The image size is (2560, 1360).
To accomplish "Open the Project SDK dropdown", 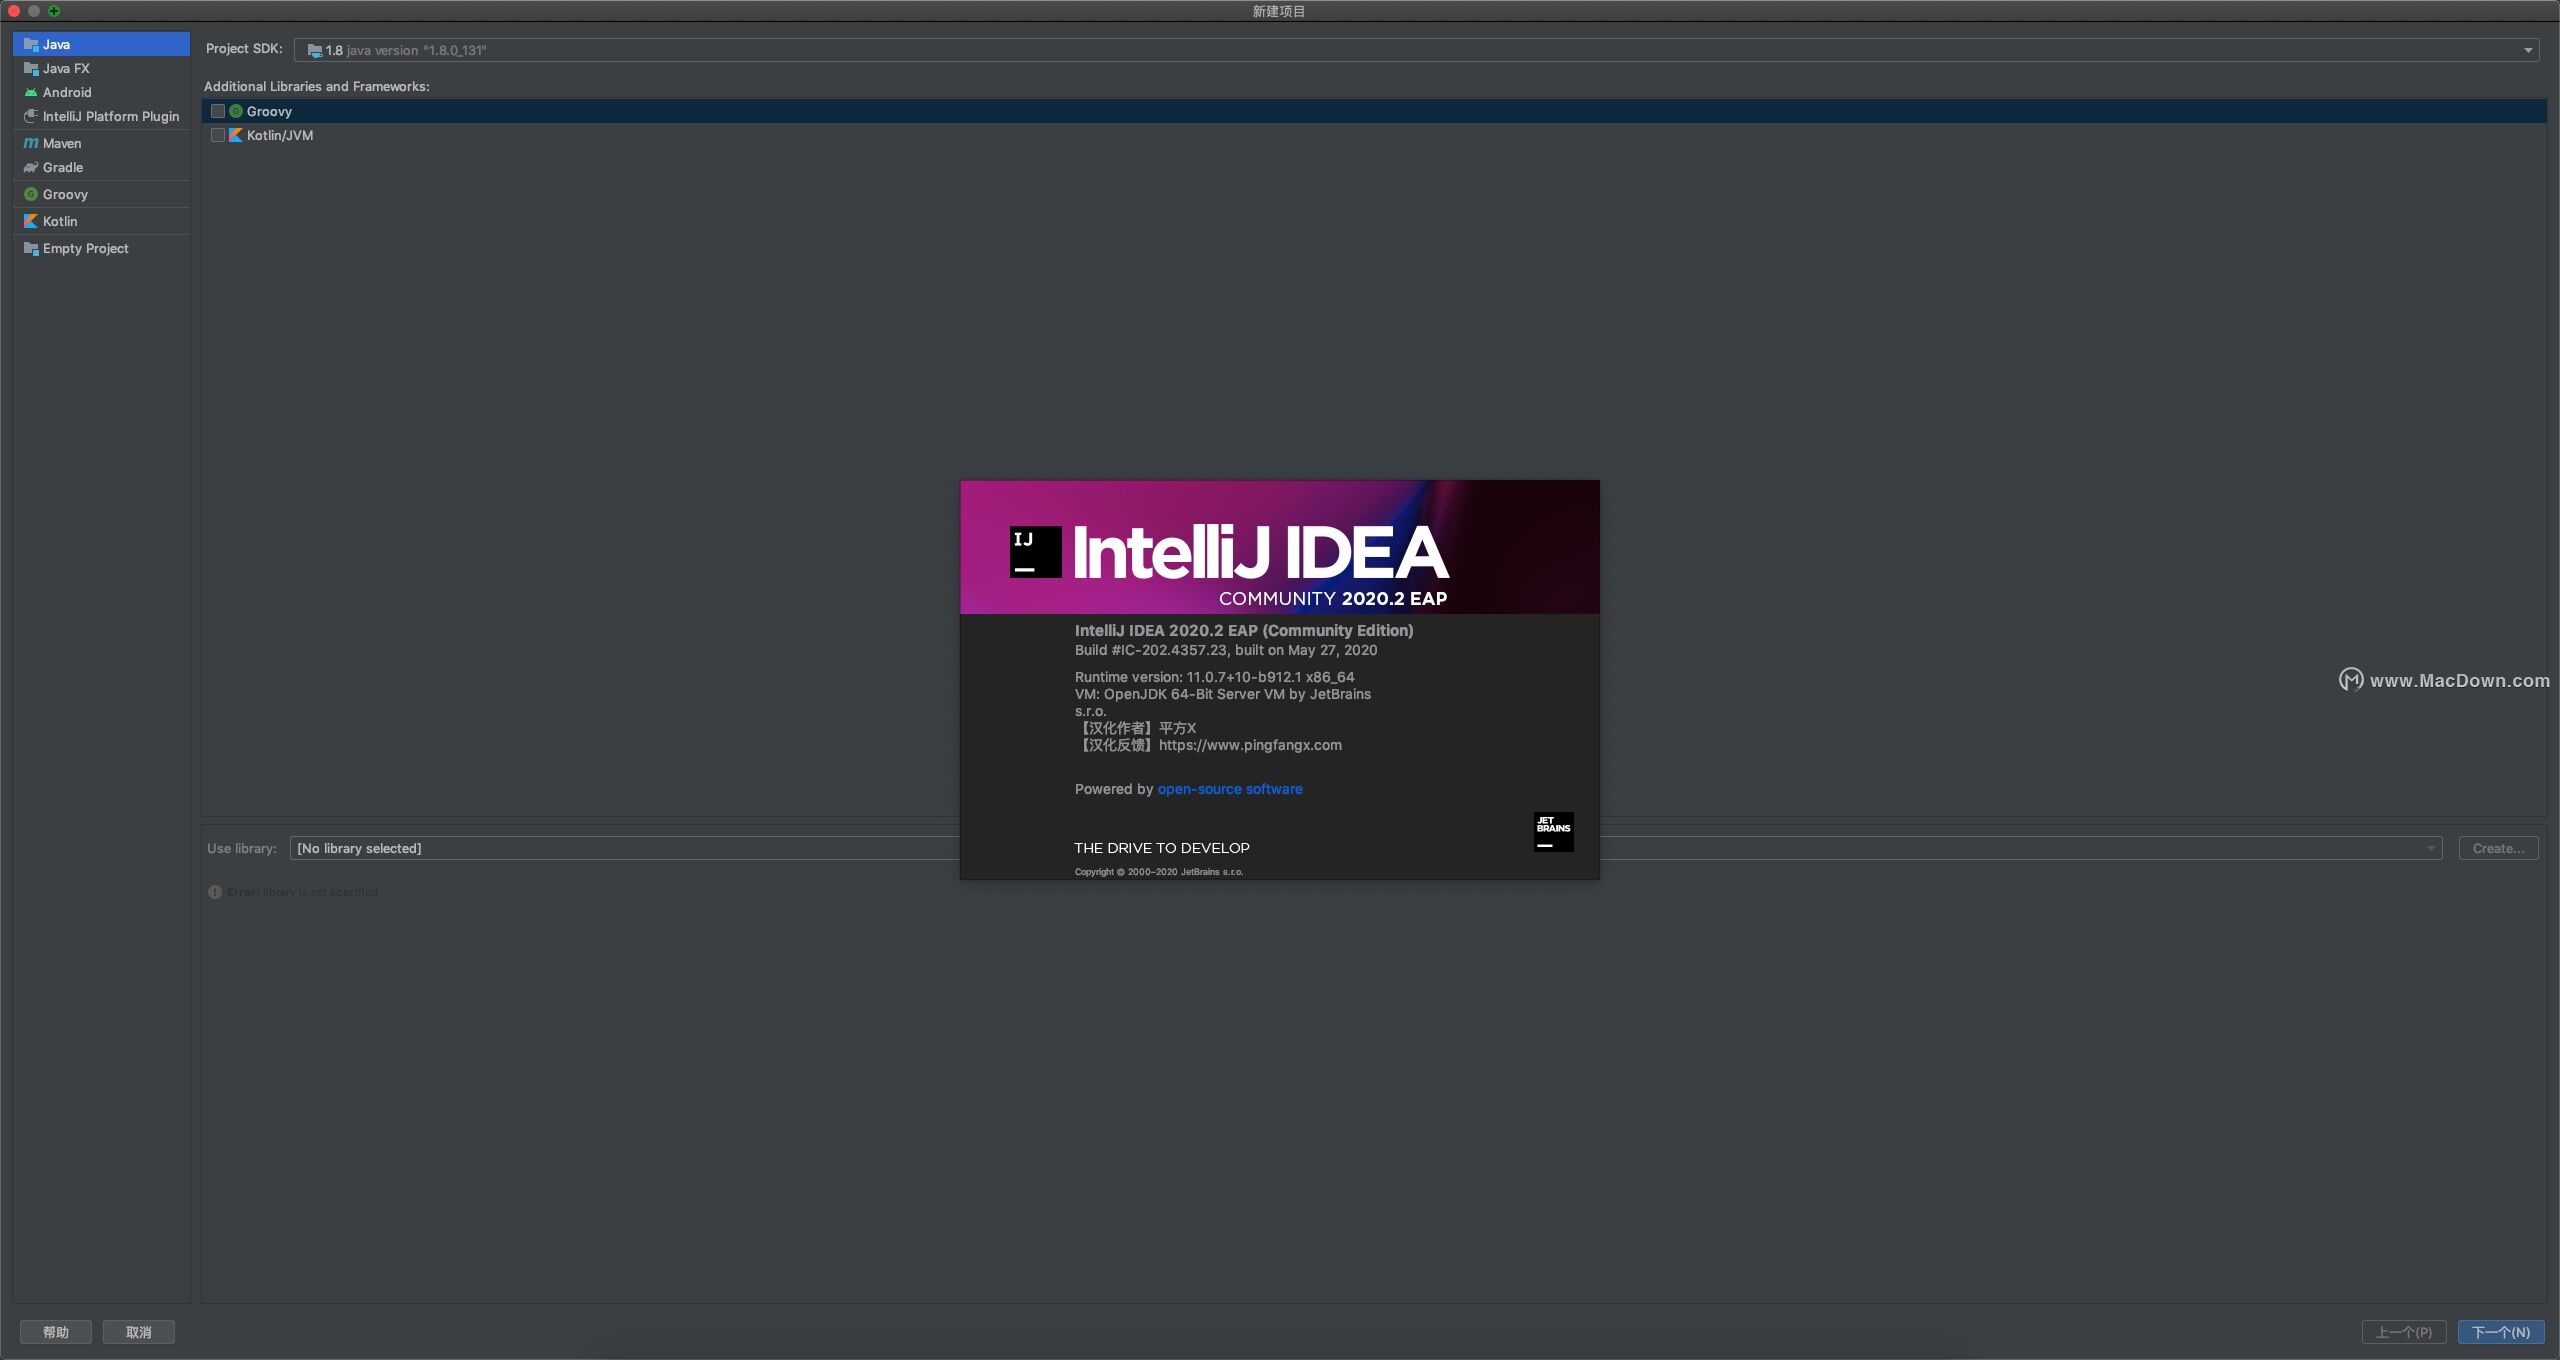I will tap(2527, 50).
